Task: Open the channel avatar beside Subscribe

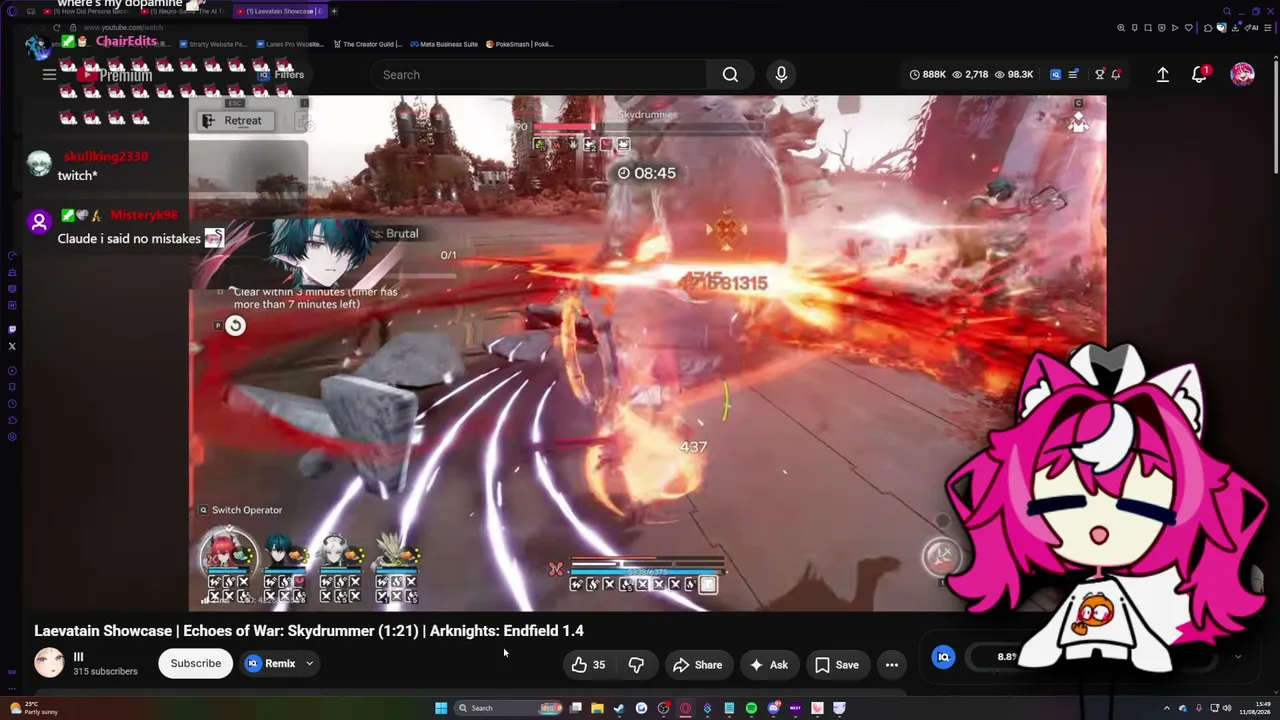Action: 49,663
